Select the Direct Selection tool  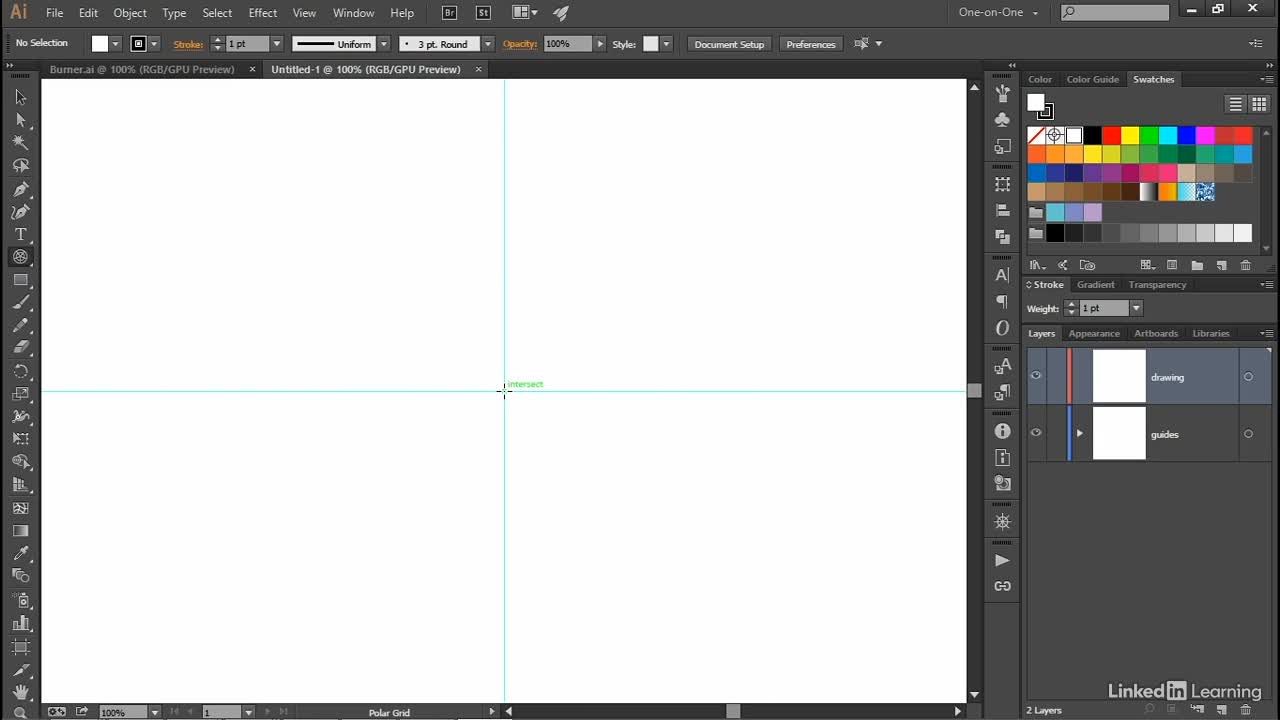(20, 120)
